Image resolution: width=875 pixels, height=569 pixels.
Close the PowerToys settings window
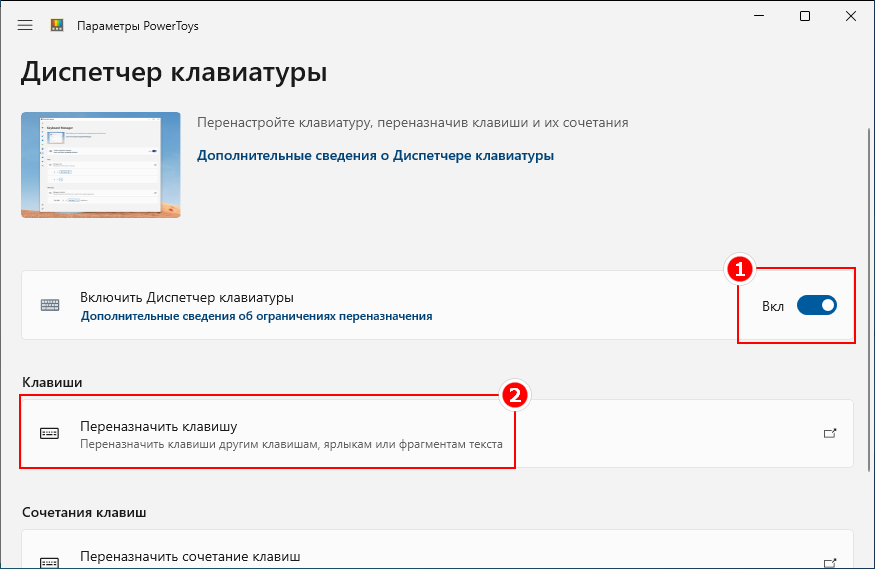[850, 16]
